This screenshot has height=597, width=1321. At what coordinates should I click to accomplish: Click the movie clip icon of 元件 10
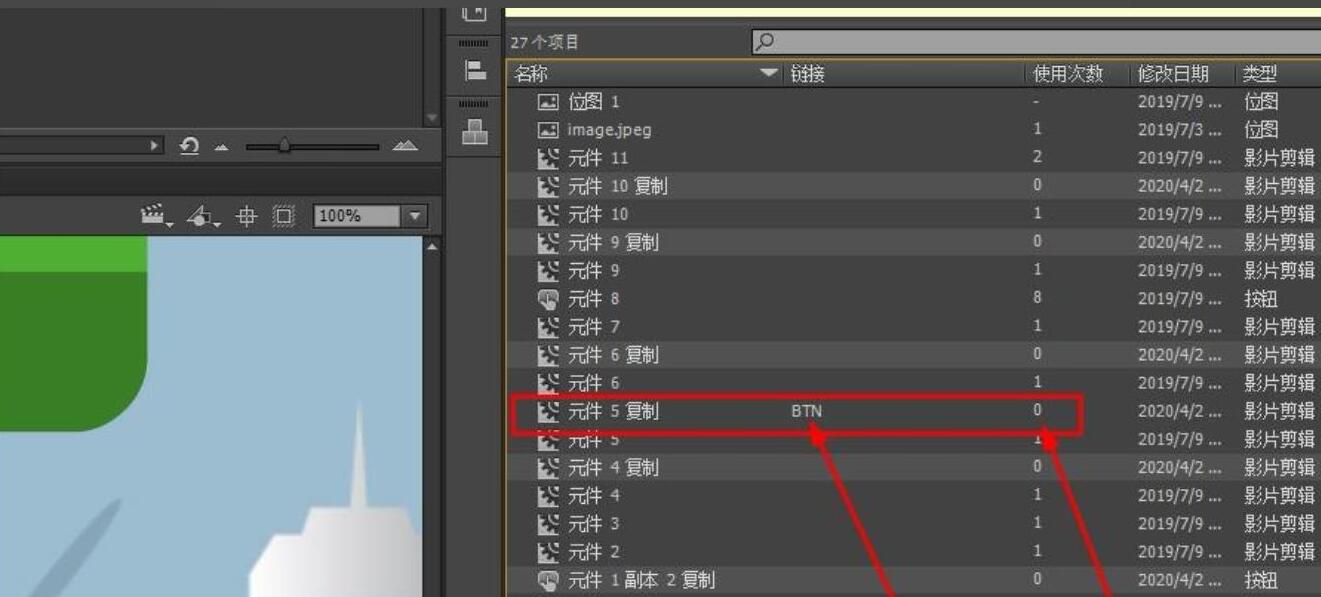pos(548,214)
